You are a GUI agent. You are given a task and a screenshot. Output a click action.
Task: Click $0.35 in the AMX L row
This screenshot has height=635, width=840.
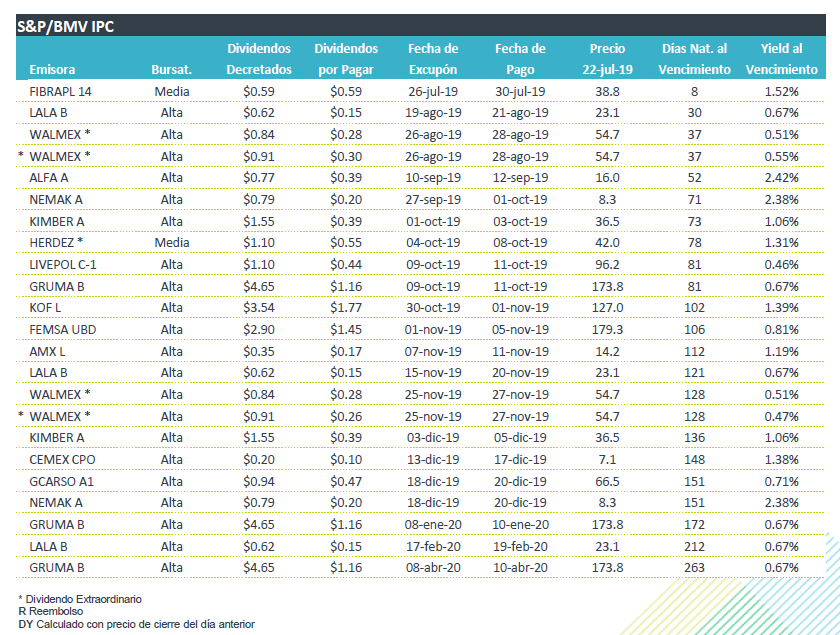pos(259,352)
